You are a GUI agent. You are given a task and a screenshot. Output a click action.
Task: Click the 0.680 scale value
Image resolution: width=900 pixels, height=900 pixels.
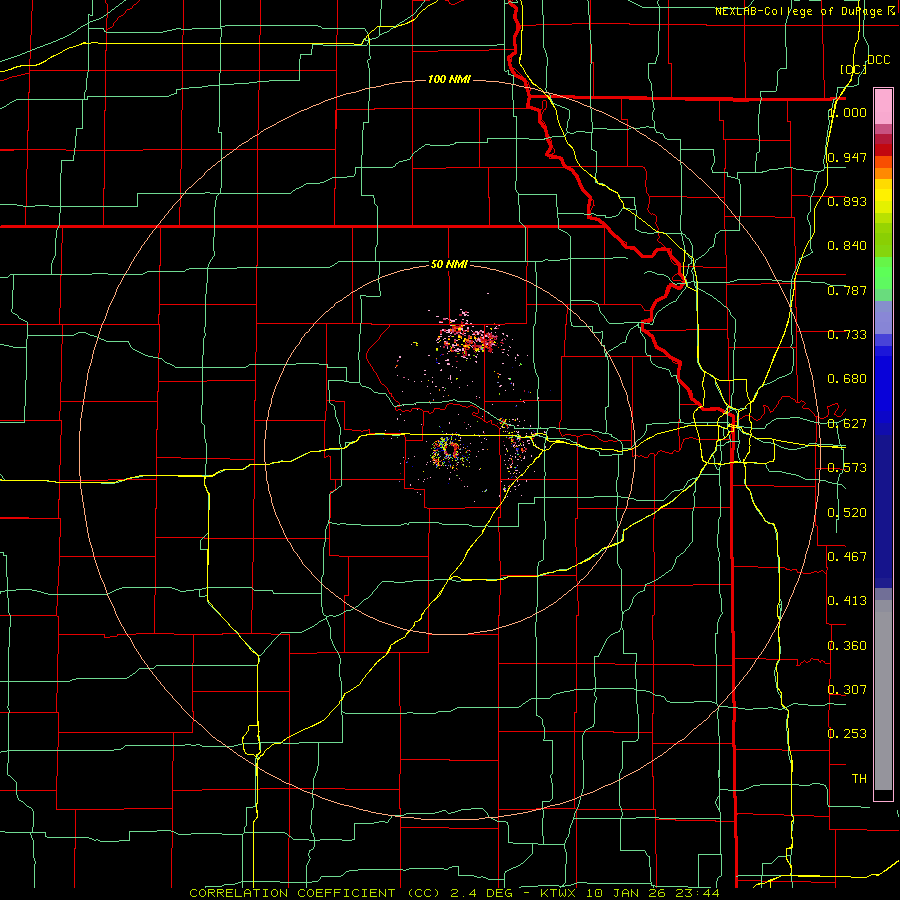pos(847,379)
